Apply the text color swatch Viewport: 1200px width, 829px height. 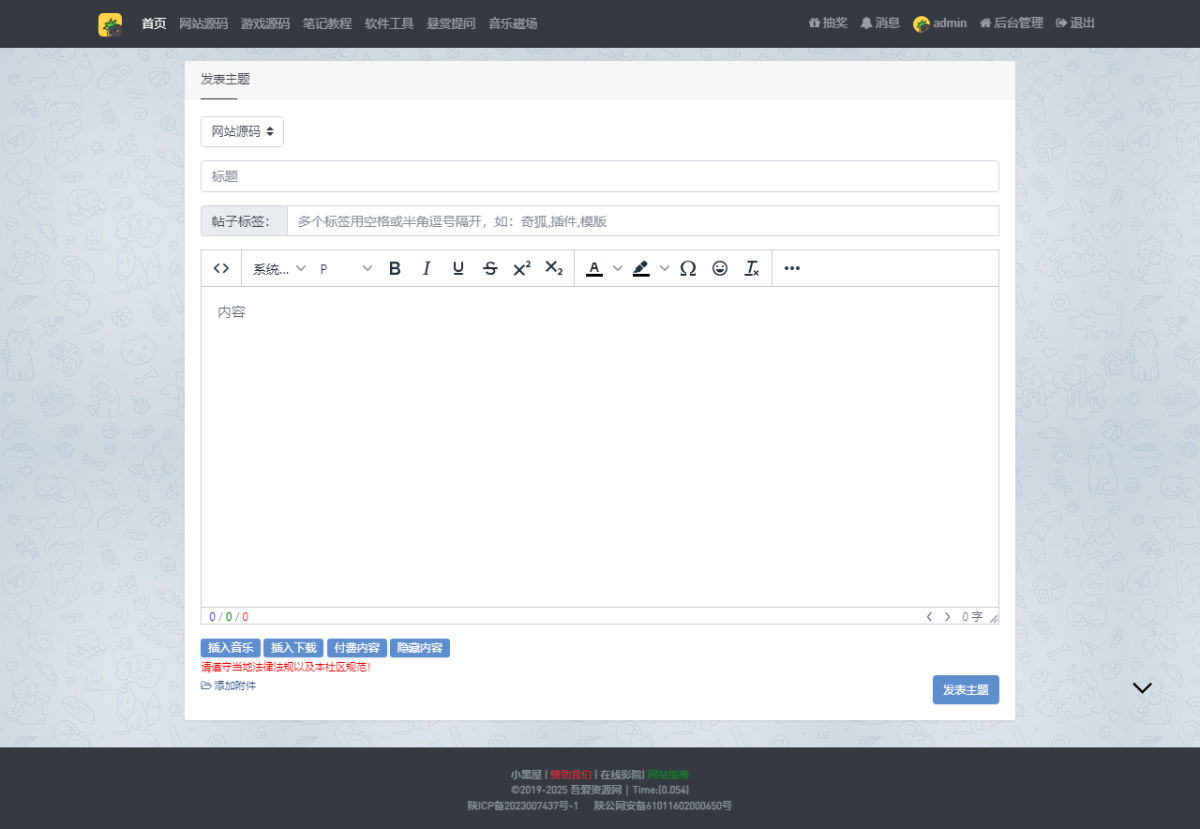pyautogui.click(x=595, y=268)
